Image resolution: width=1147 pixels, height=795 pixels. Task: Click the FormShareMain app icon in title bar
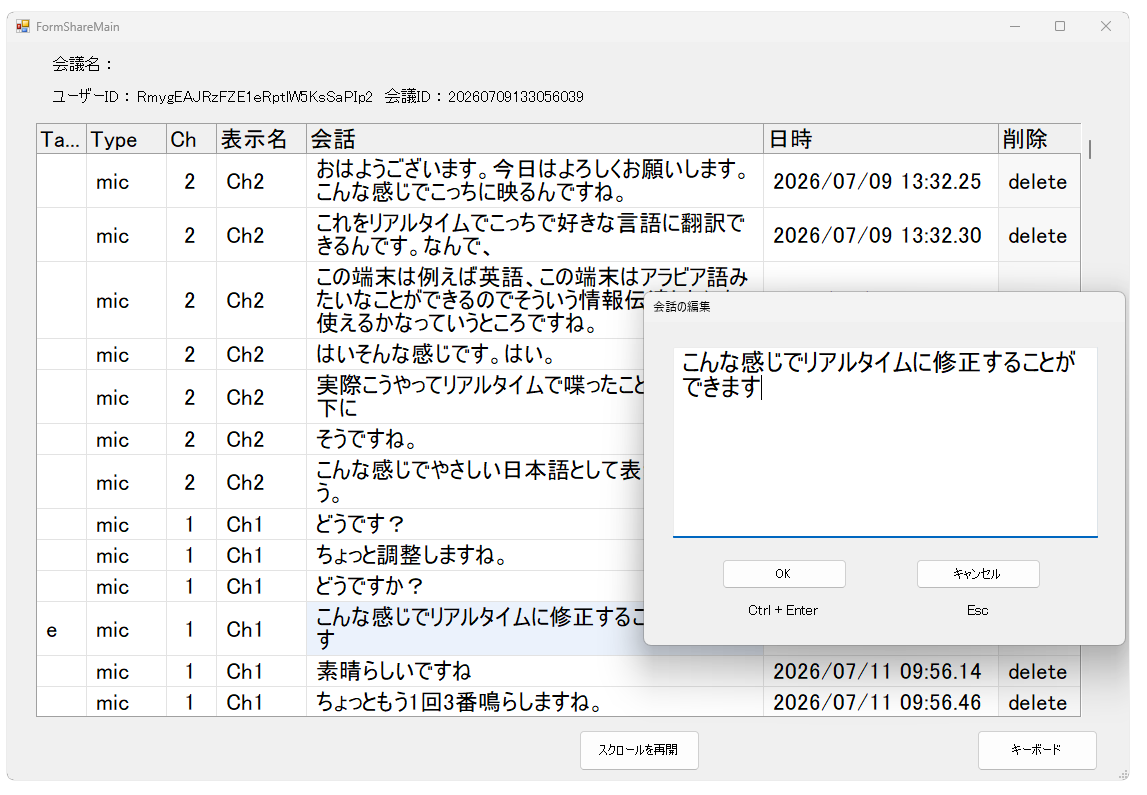click(x=23, y=26)
